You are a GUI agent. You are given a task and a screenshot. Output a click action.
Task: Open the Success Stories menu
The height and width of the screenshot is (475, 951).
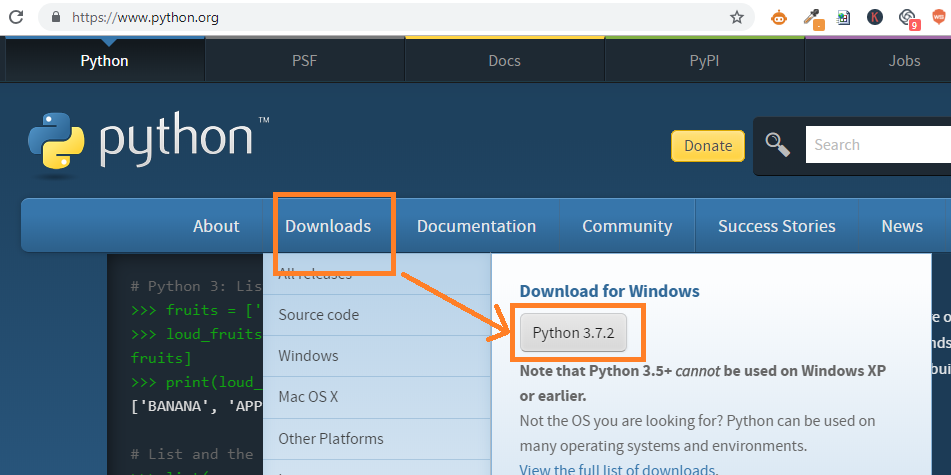[776, 226]
